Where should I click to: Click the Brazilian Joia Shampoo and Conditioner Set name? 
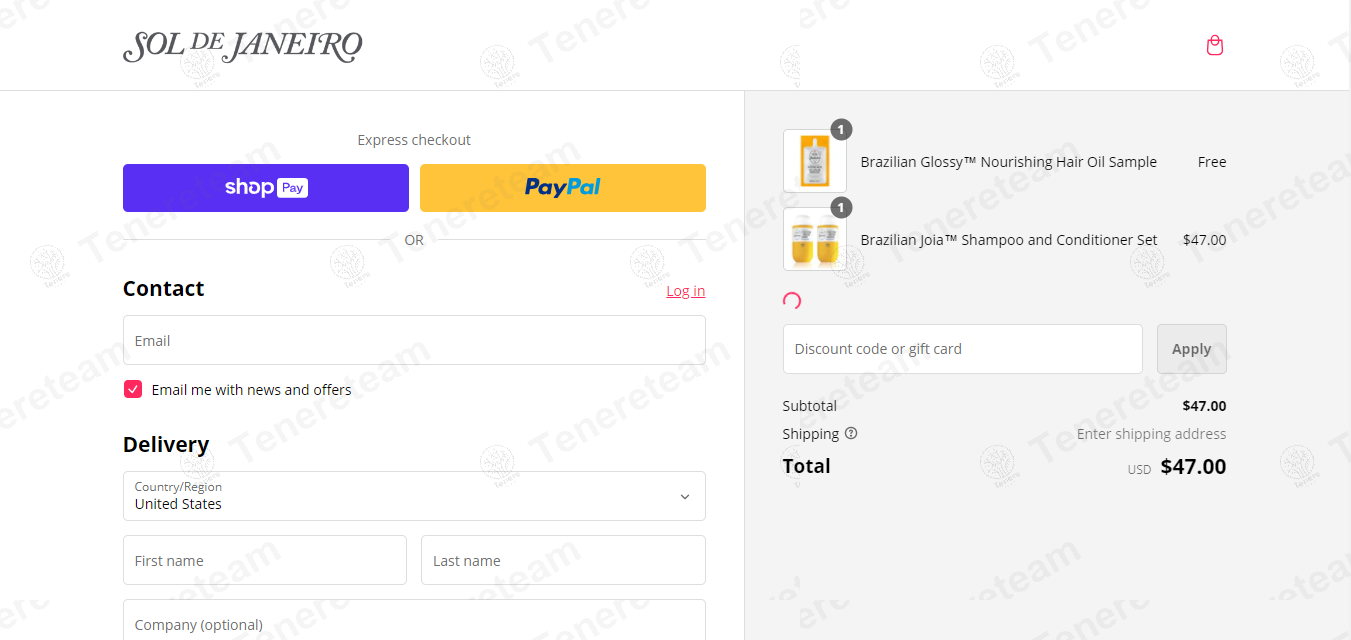tap(1008, 240)
